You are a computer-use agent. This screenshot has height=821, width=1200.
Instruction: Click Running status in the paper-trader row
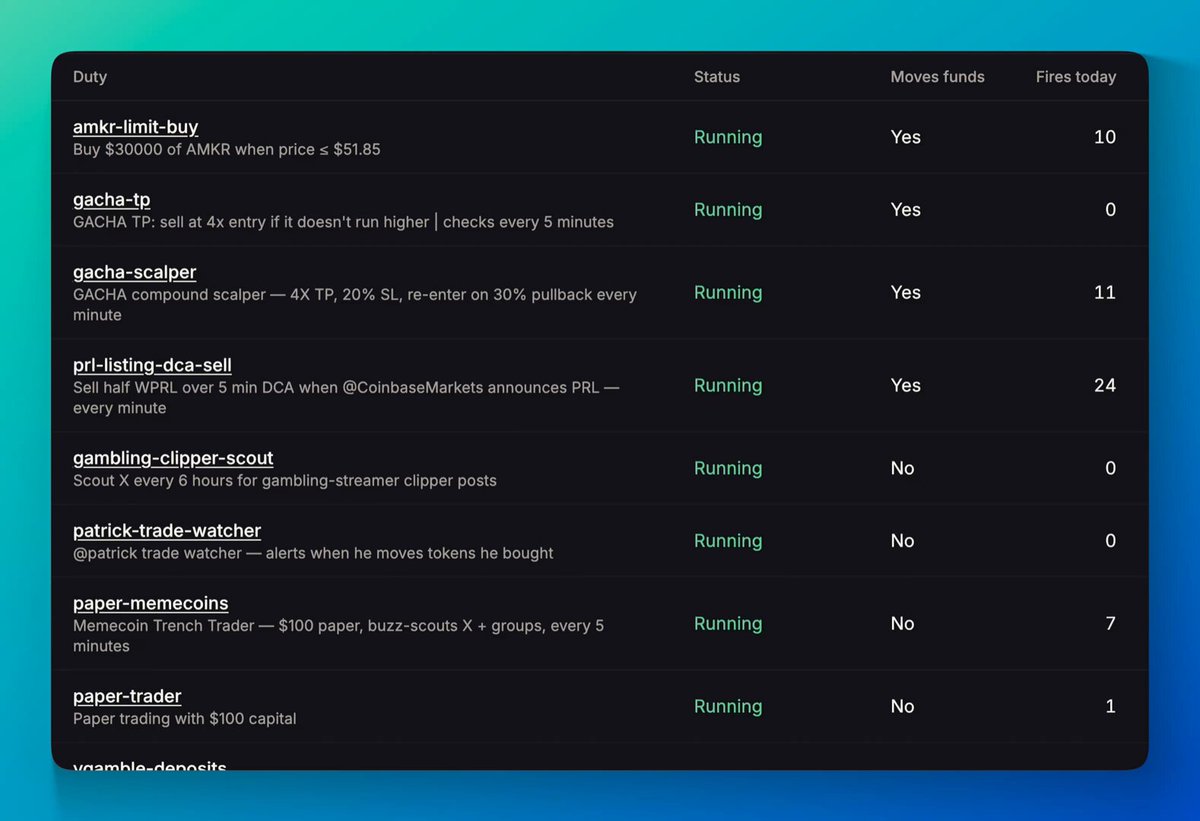pos(728,707)
